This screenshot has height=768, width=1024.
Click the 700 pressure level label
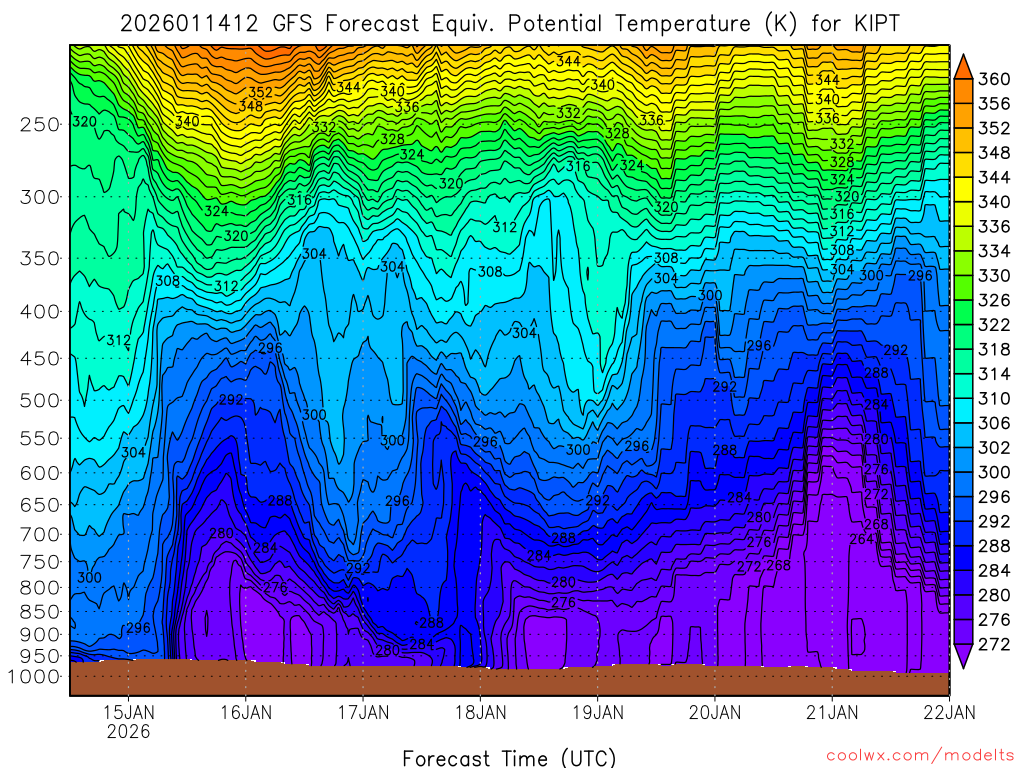point(39,534)
